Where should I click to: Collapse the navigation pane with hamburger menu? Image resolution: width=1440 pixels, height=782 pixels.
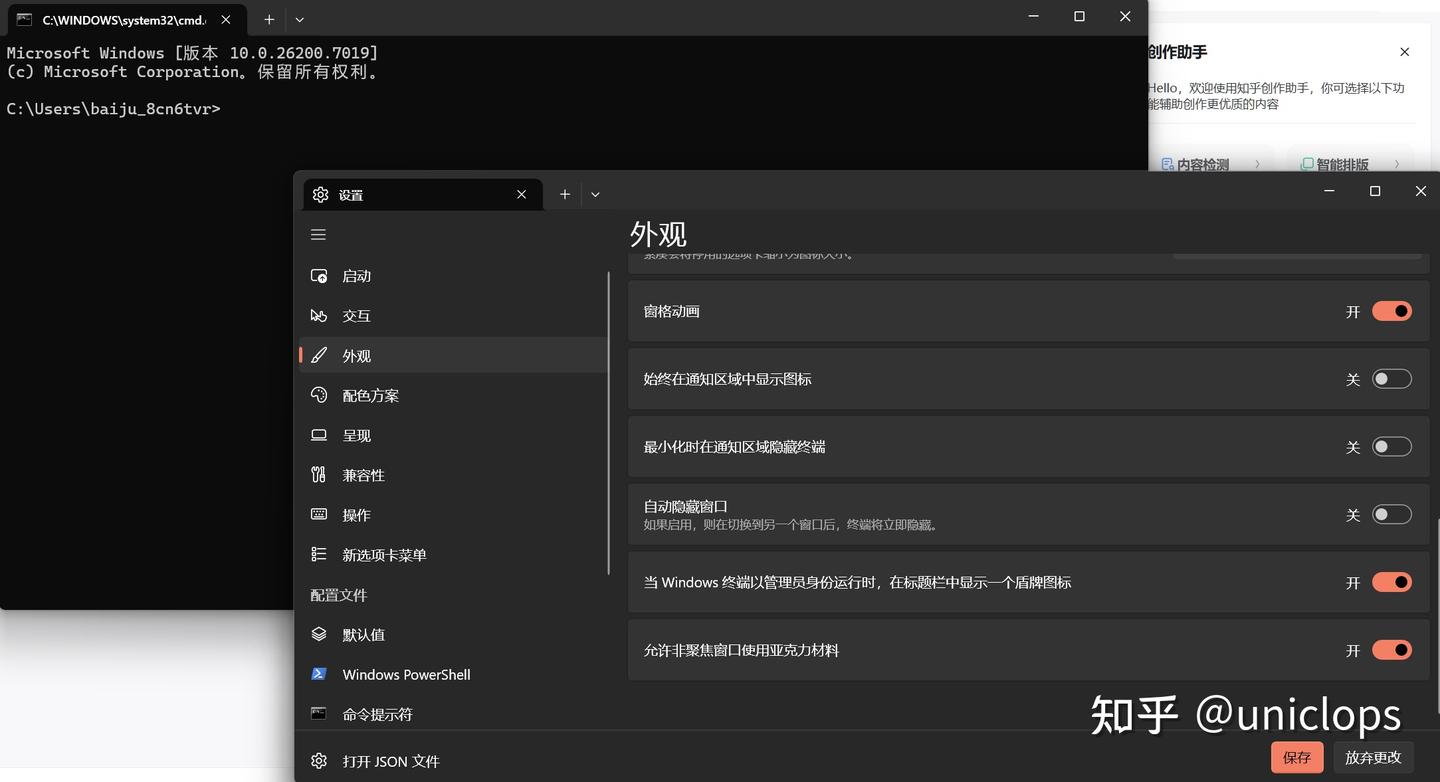(318, 234)
